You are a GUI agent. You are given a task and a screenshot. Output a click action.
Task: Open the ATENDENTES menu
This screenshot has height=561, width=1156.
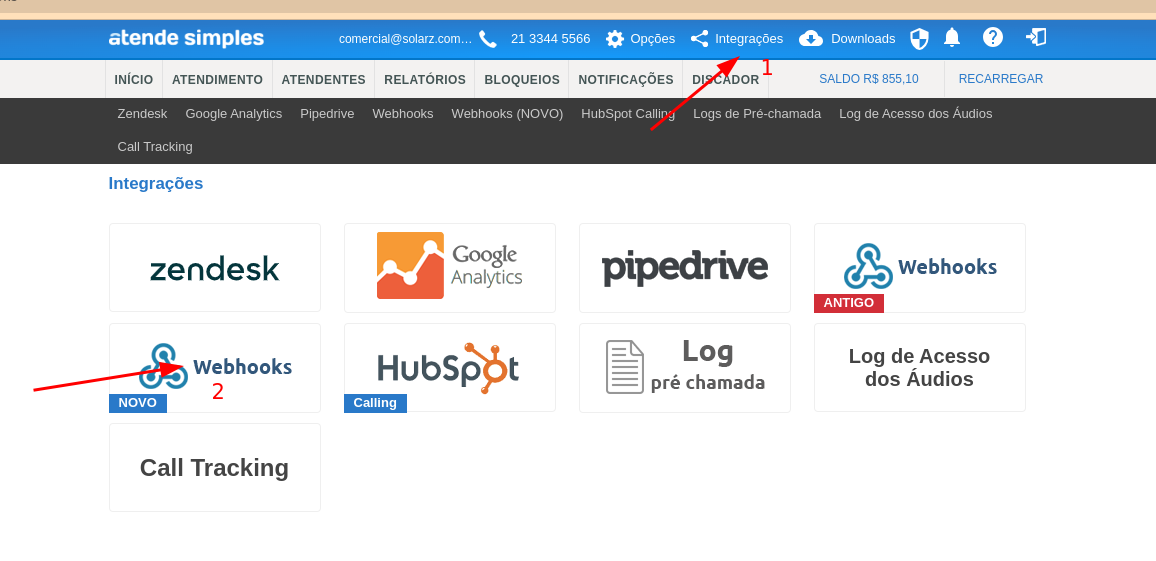coord(324,80)
